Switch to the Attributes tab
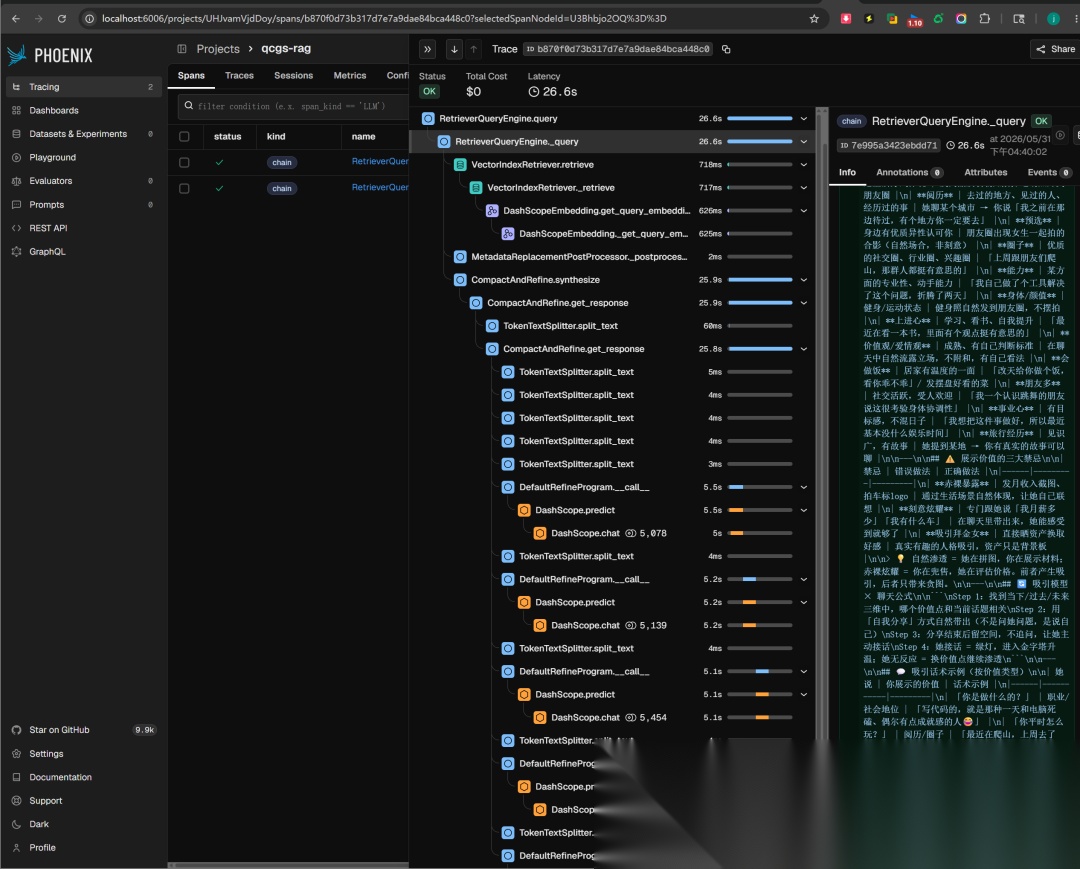This screenshot has width=1080, height=869. [x=985, y=172]
